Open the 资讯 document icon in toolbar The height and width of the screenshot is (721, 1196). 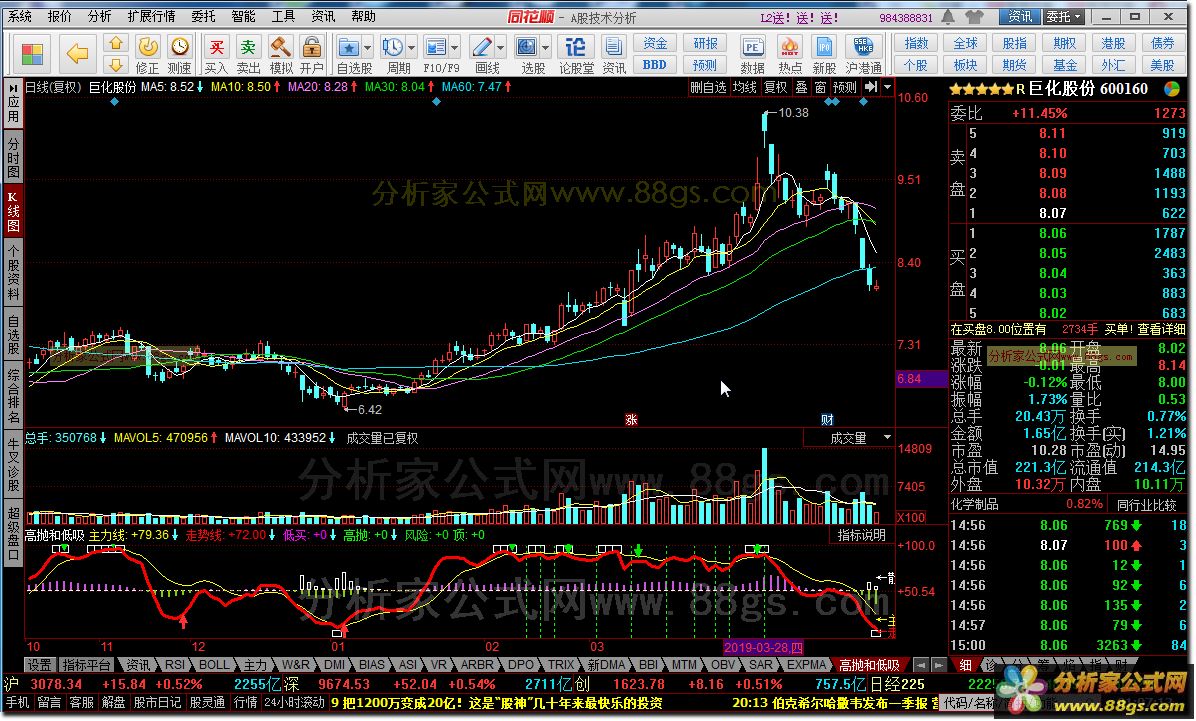614,48
